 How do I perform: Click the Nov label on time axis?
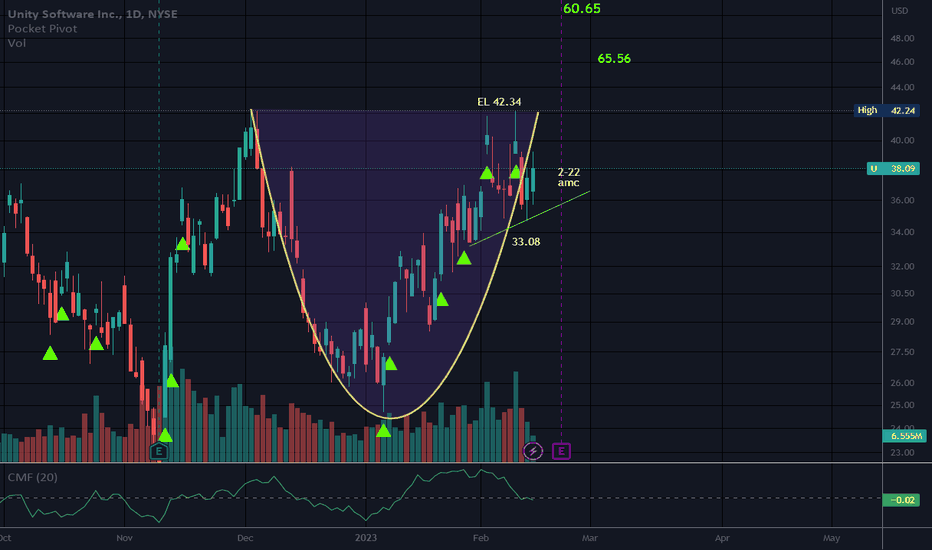(x=124, y=538)
